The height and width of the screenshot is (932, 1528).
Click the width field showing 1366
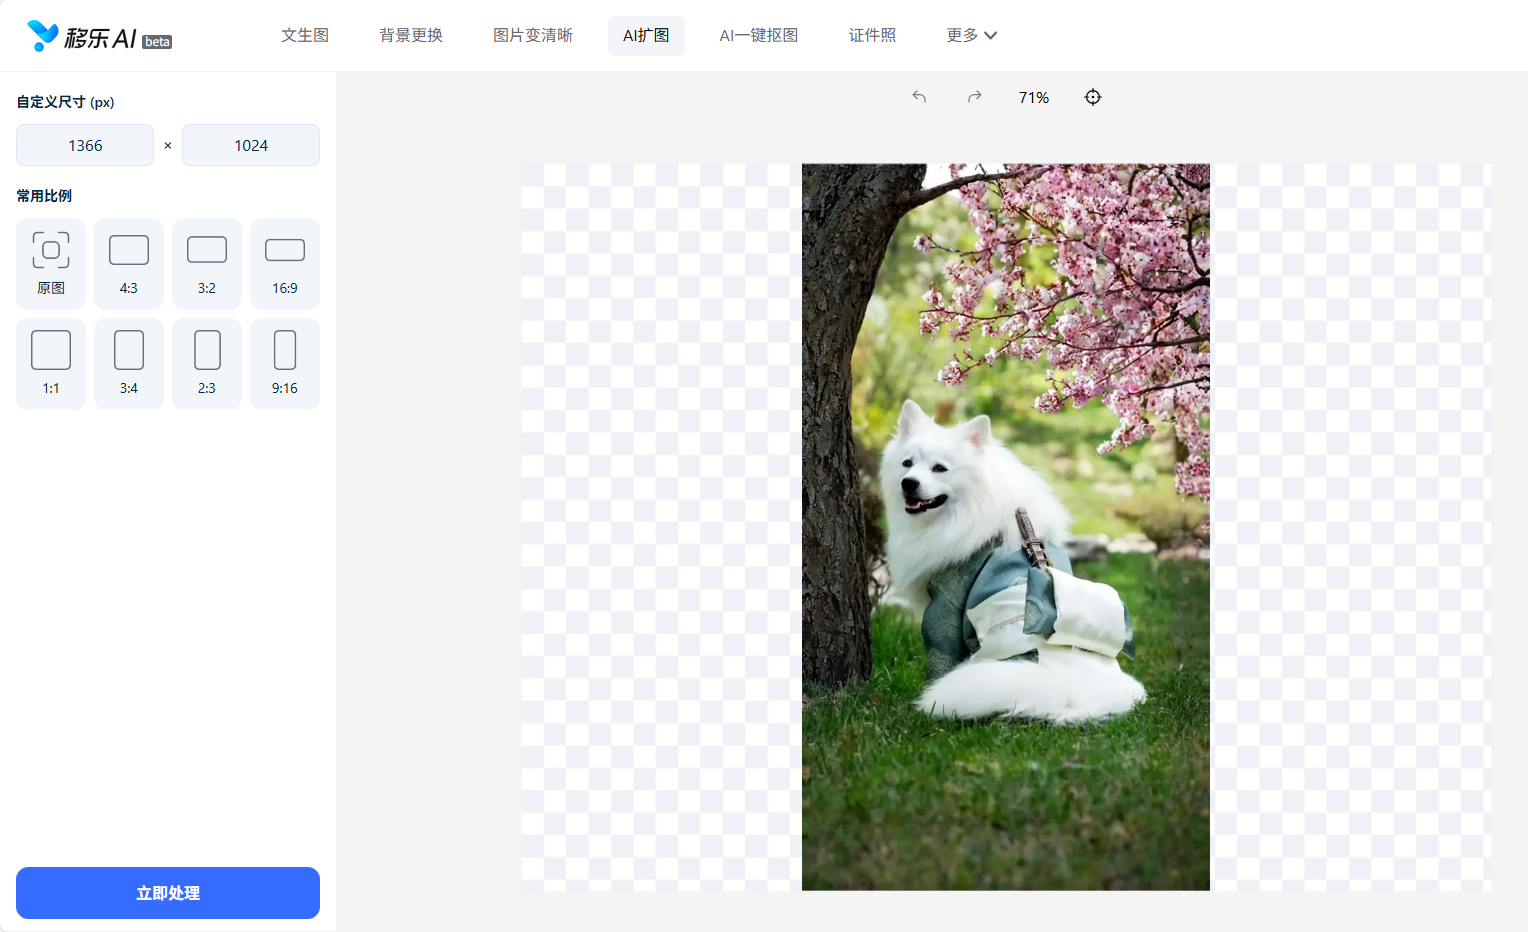(x=85, y=145)
